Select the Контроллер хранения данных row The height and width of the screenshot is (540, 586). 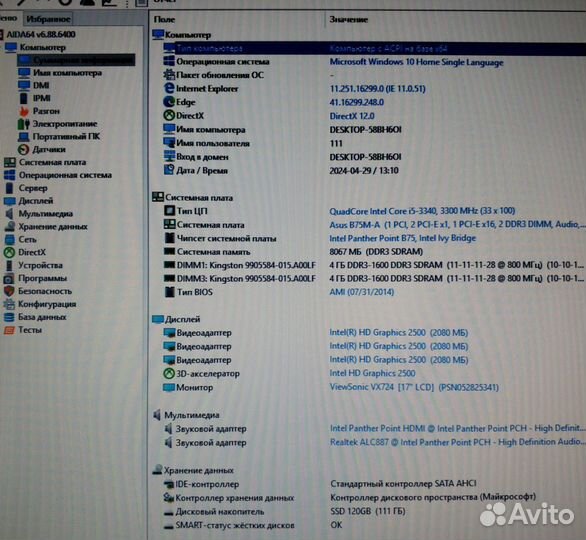pyautogui.click(x=374, y=497)
